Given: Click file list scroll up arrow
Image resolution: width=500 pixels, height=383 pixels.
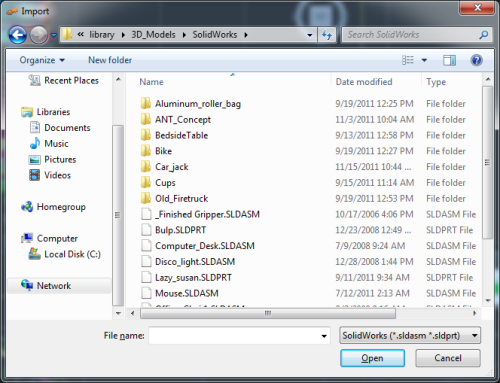Looking at the screenshot, I should (488, 79).
